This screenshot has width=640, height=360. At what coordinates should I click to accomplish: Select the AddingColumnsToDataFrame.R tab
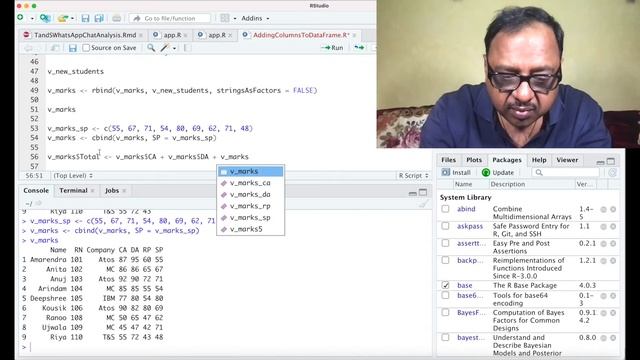pos(301,35)
